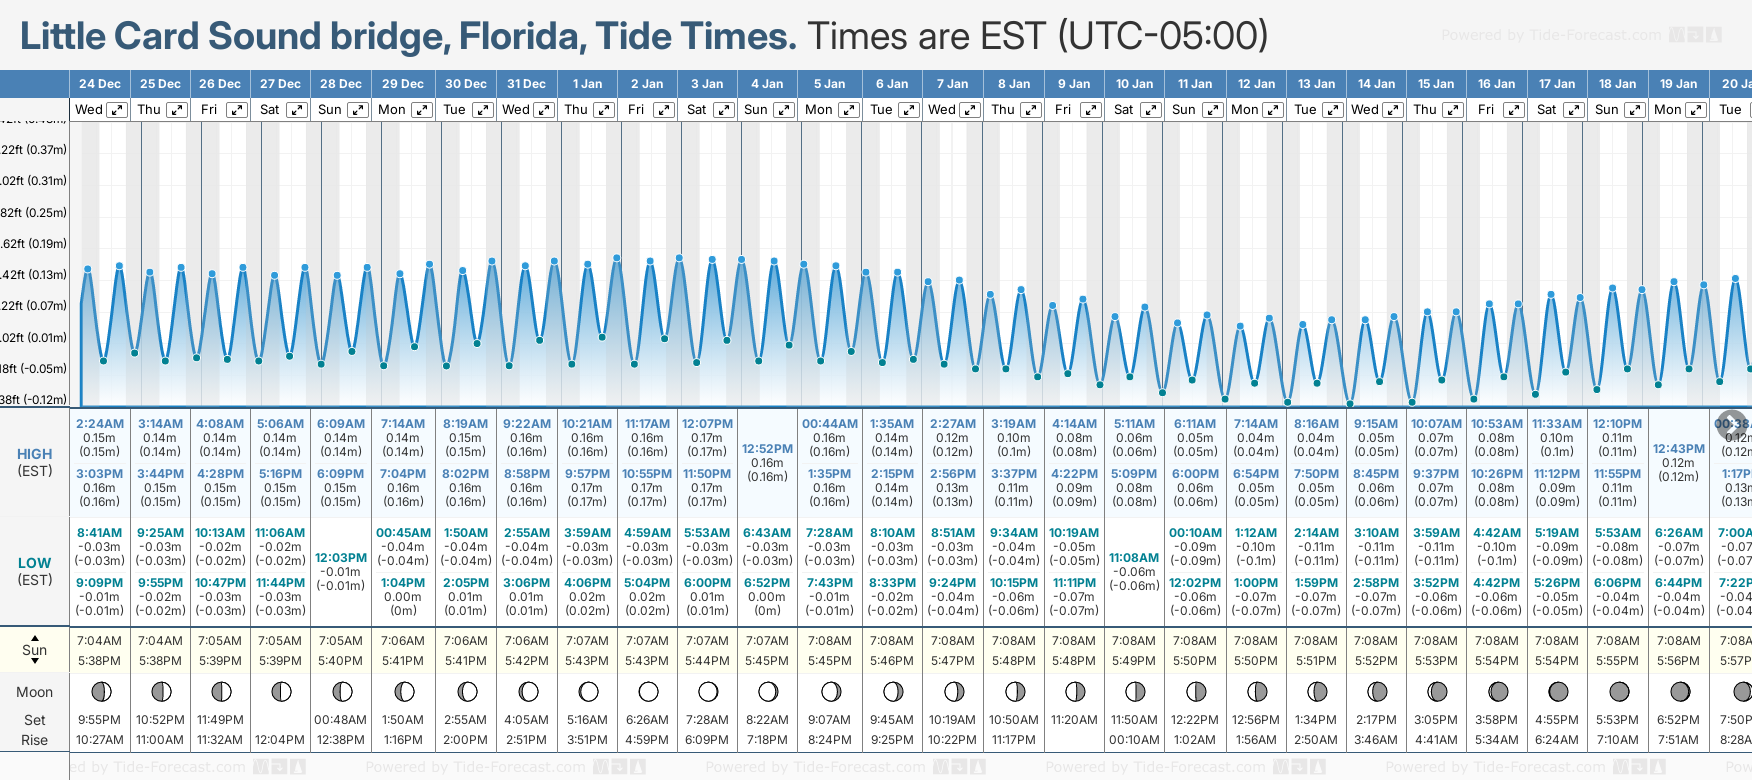Select the 10 Jan date header

1134,84
